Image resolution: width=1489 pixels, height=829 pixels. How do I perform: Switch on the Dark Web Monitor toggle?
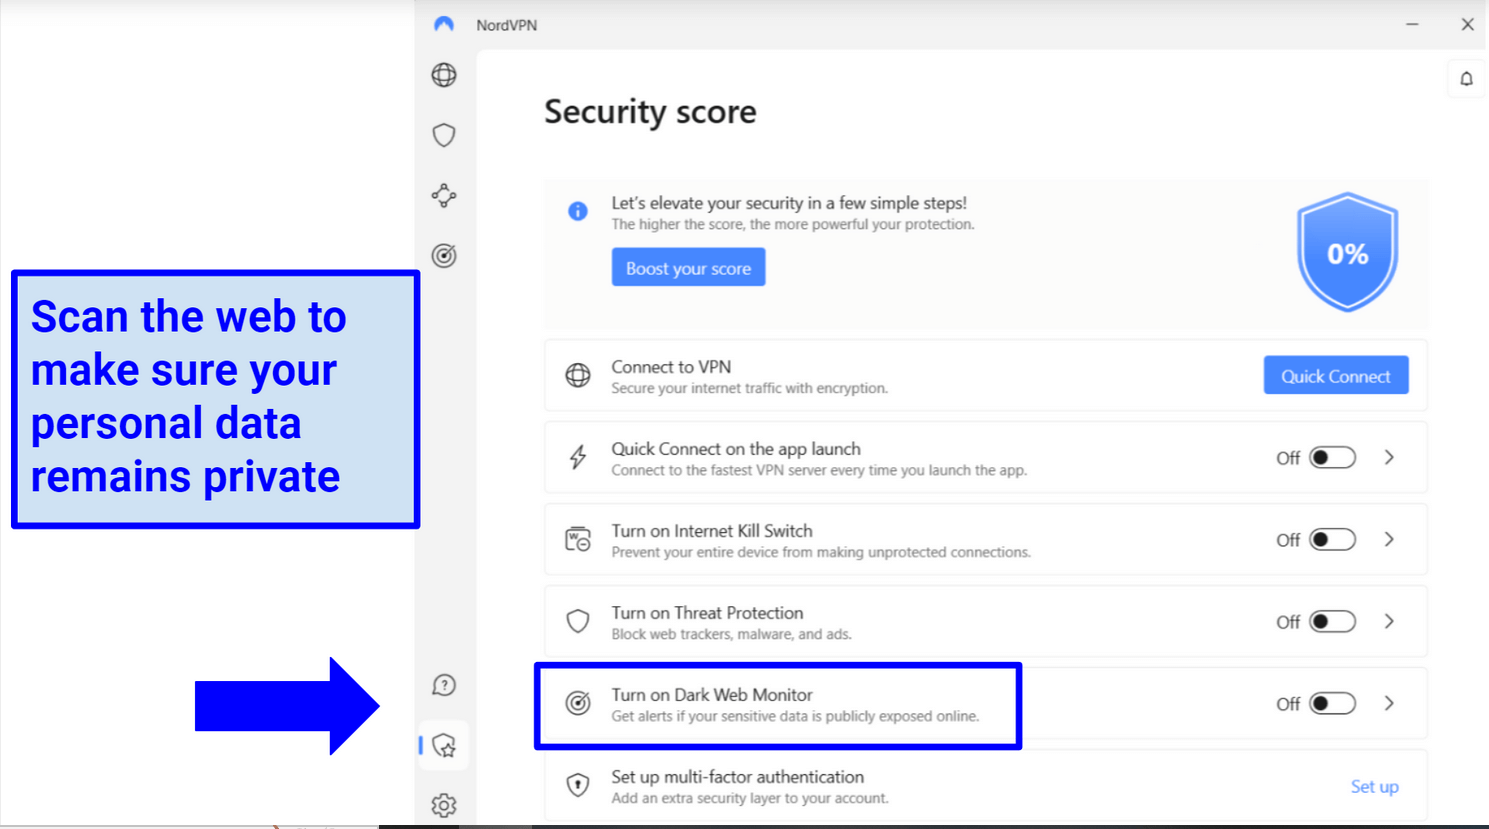coord(1332,703)
